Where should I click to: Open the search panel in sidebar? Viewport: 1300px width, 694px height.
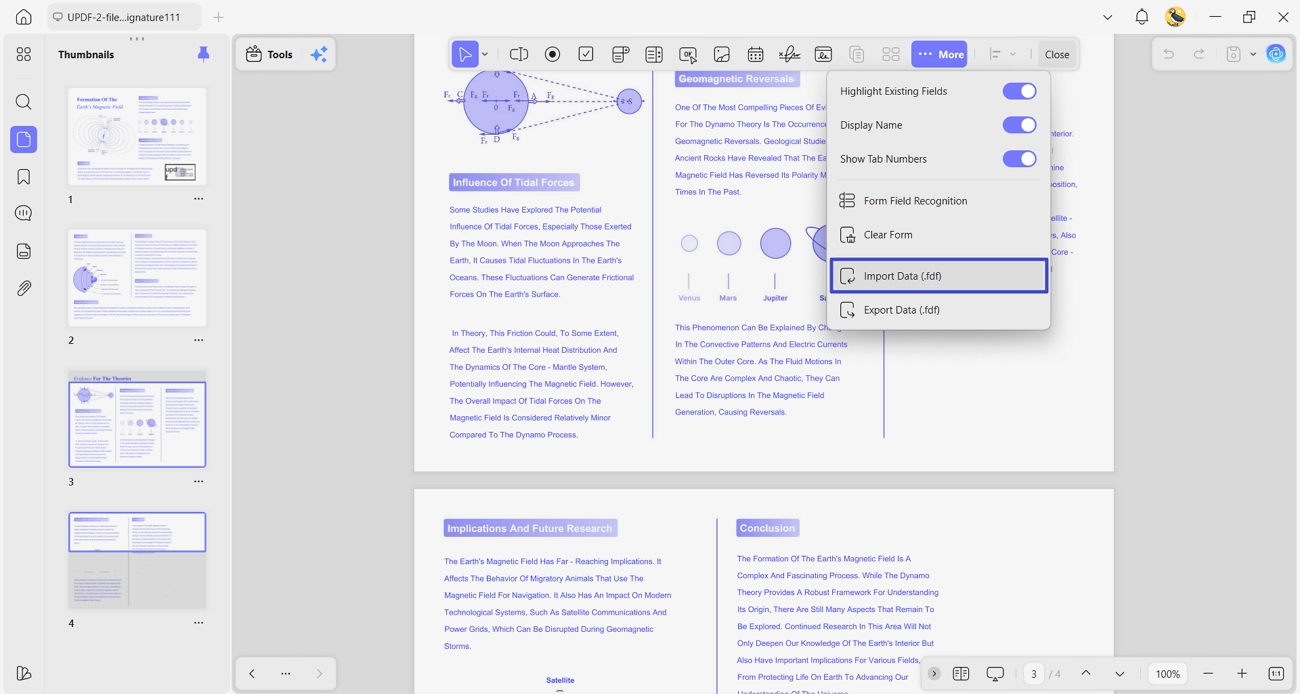tap(23, 102)
